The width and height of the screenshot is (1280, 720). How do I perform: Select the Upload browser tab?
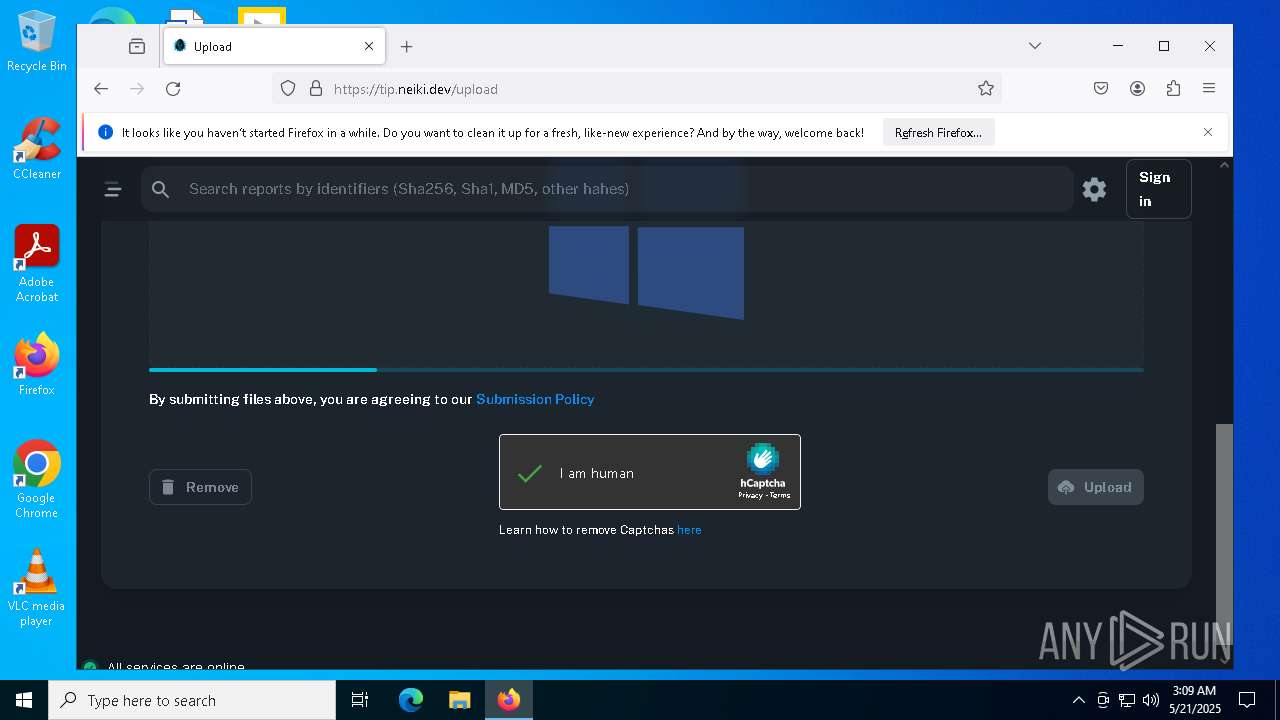pyautogui.click(x=273, y=46)
